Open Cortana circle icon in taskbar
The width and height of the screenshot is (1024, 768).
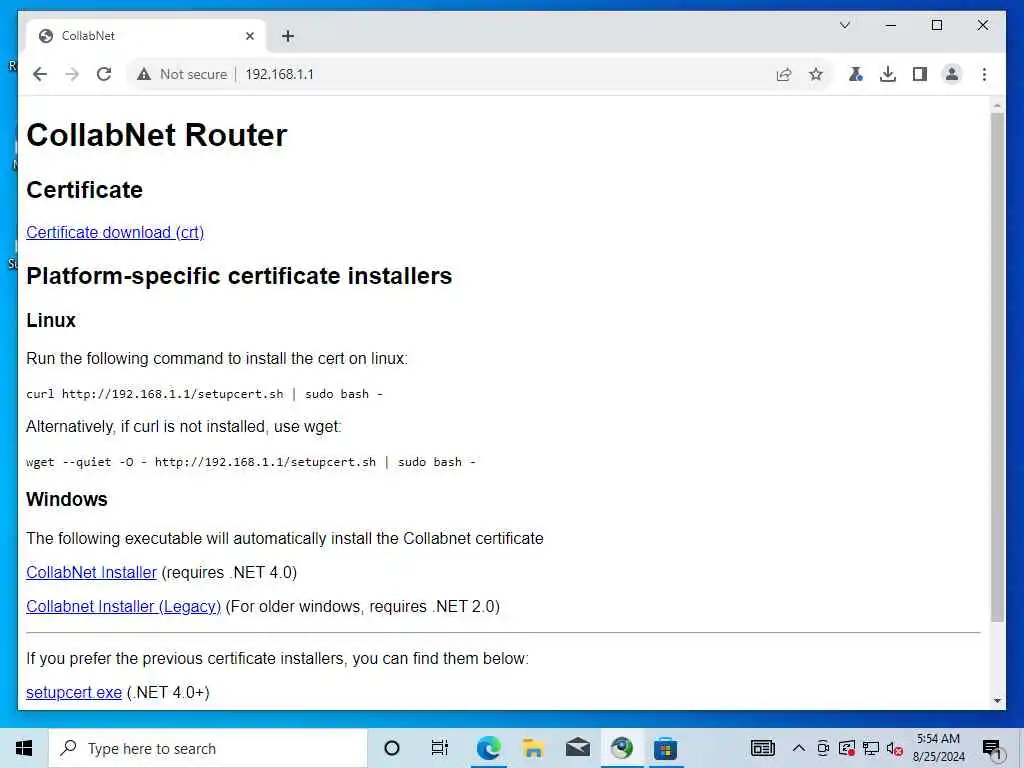coord(392,748)
